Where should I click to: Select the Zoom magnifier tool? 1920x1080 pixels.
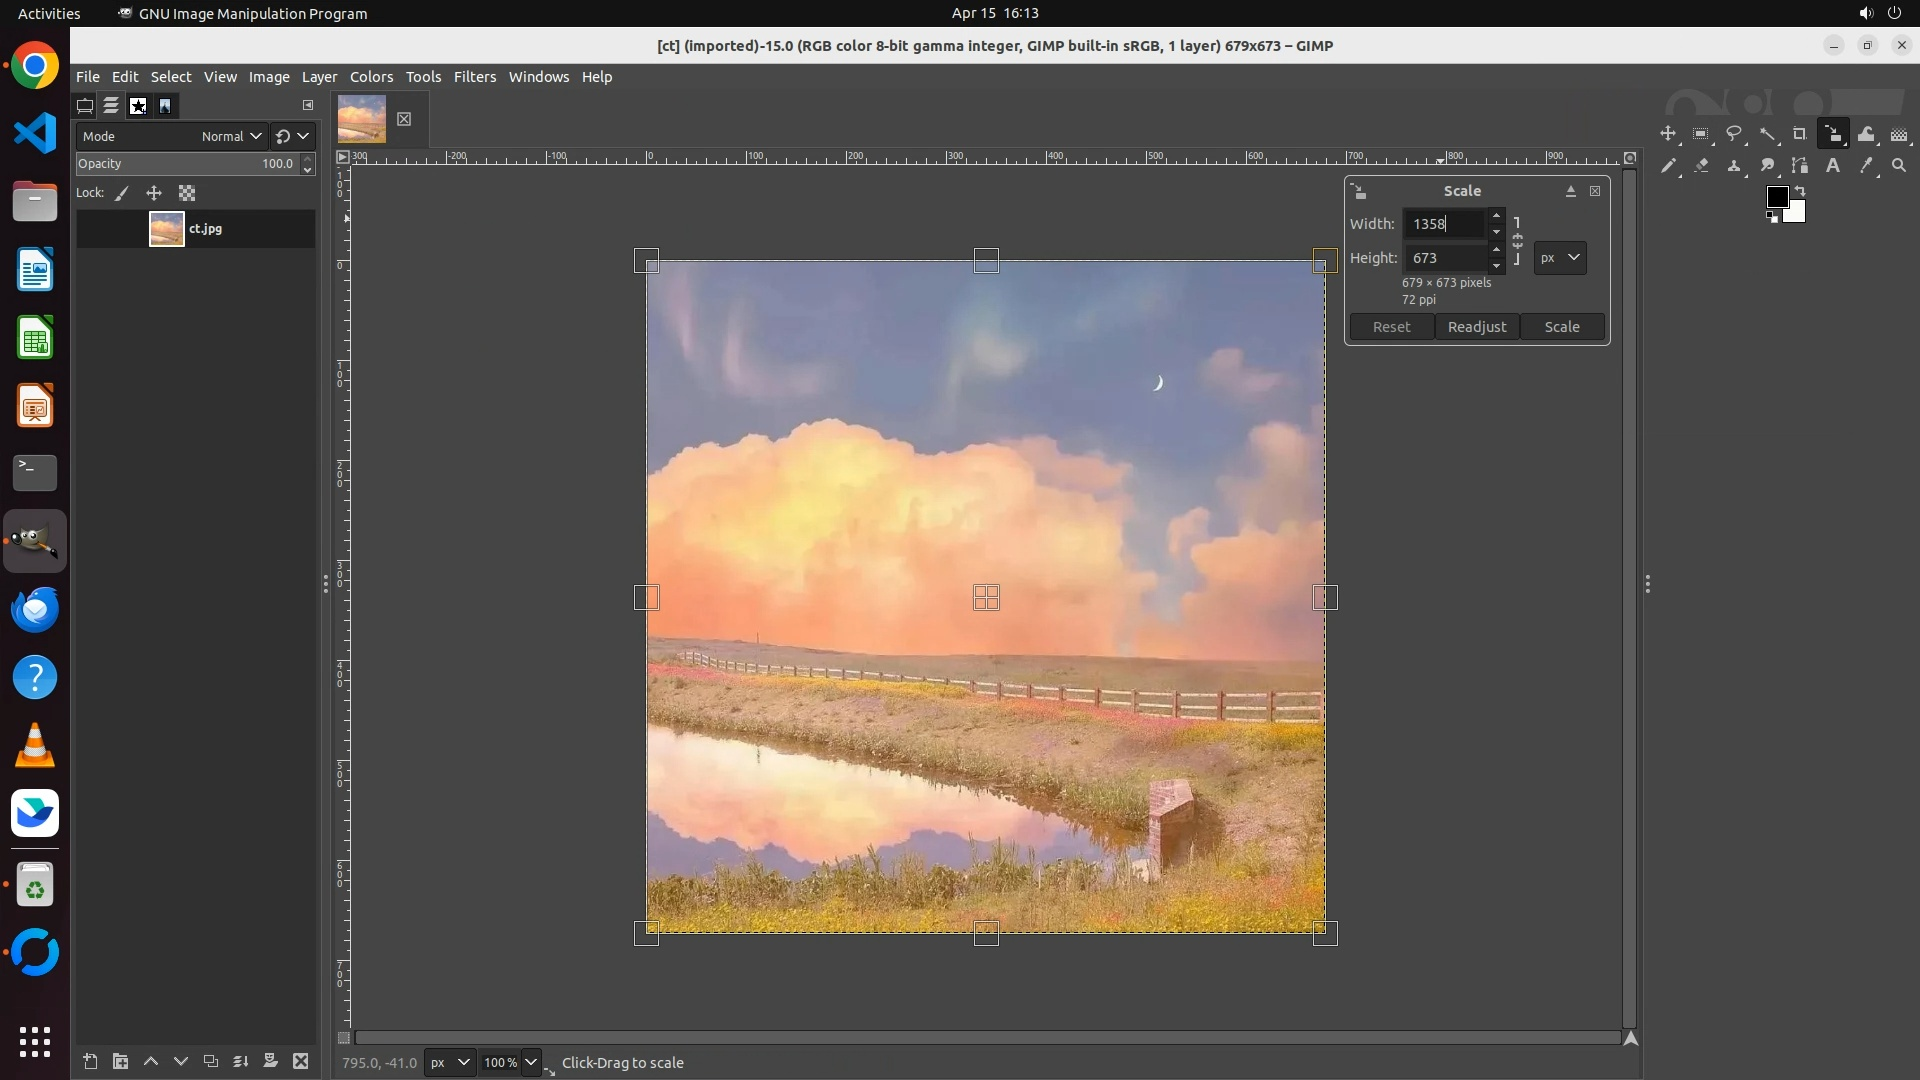tap(1899, 166)
